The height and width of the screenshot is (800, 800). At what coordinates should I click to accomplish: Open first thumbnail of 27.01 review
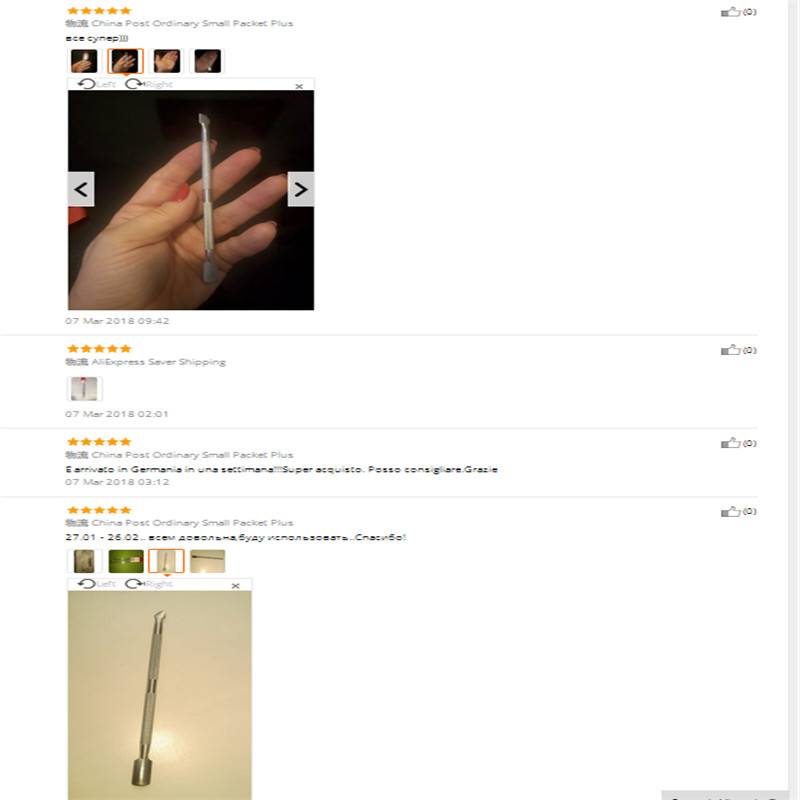point(84,561)
